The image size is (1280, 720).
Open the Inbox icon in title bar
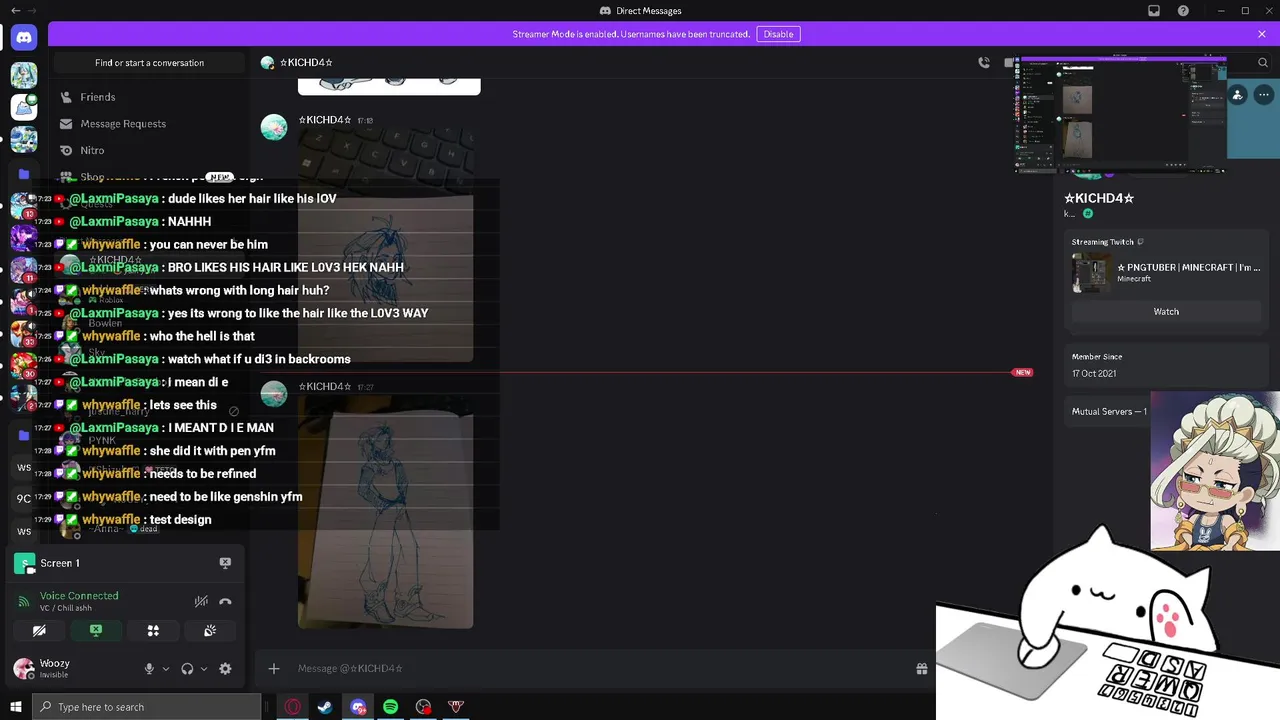coord(1154,11)
